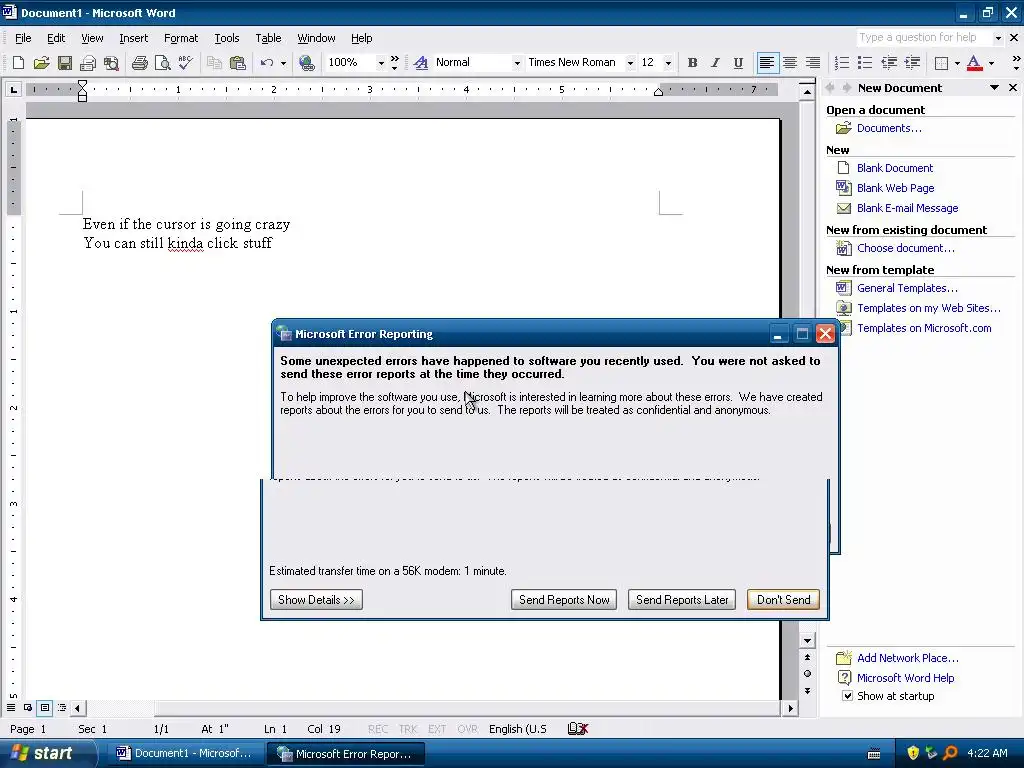The height and width of the screenshot is (768, 1024).
Task: Open General Templates link
Action: coord(907,288)
